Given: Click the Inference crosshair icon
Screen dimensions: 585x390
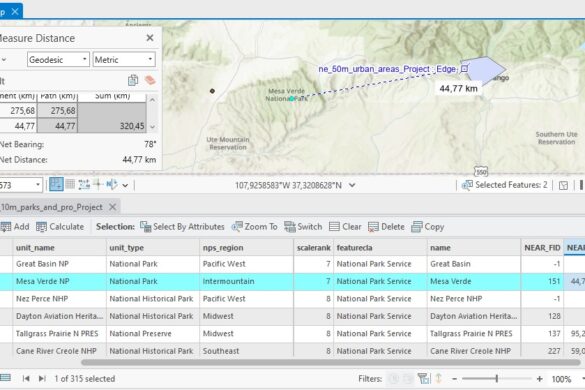Looking at the screenshot, I should coord(98,184).
